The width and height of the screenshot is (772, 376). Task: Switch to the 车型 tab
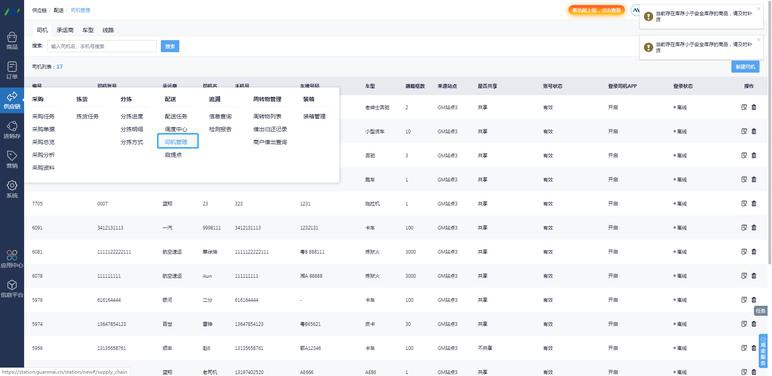point(88,30)
